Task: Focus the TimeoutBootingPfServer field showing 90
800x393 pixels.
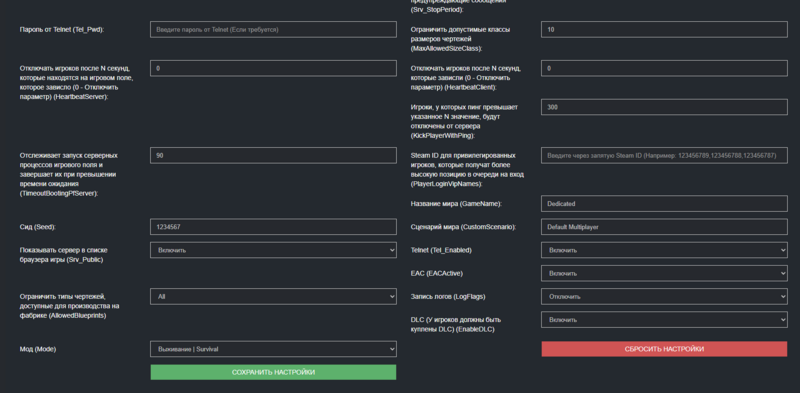Action: (x=273, y=156)
